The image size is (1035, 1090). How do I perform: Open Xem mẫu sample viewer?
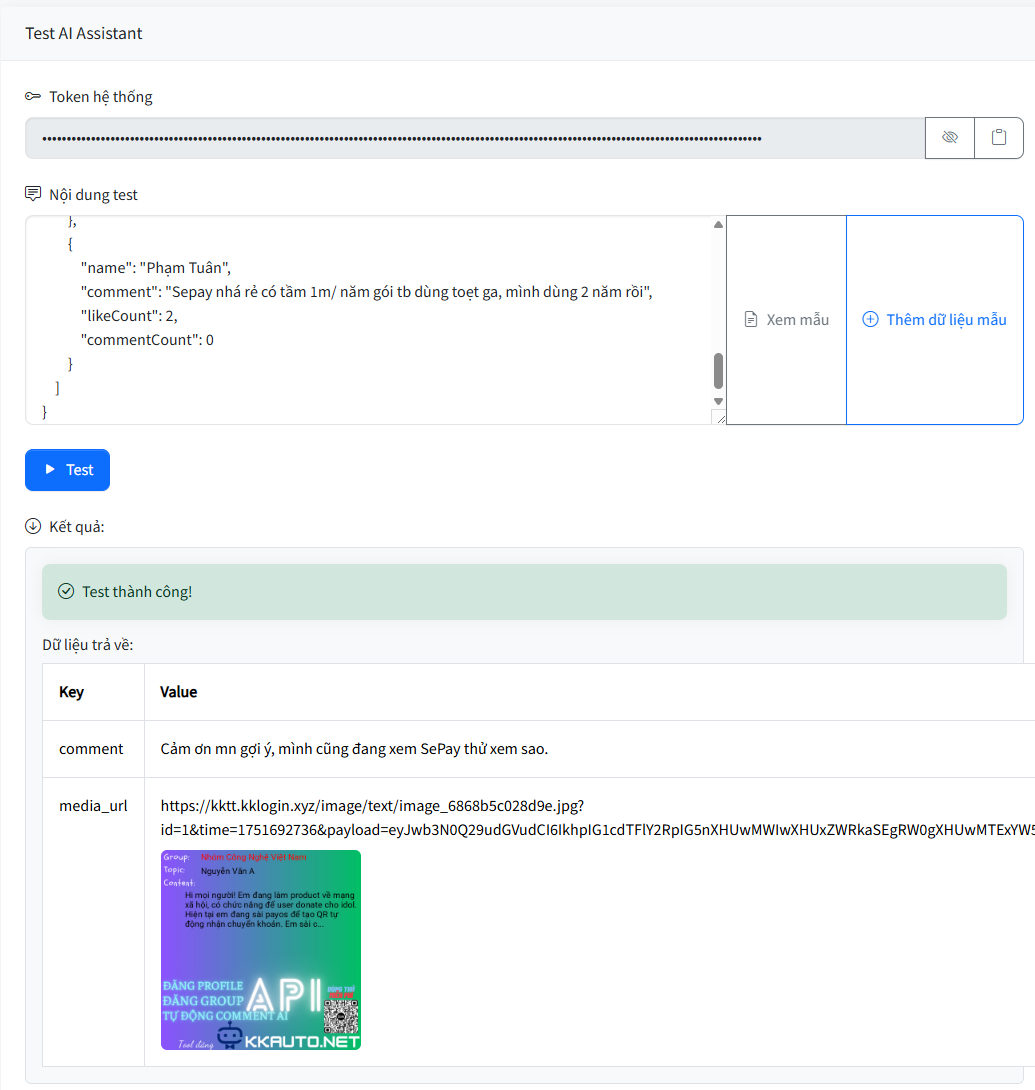(x=786, y=320)
